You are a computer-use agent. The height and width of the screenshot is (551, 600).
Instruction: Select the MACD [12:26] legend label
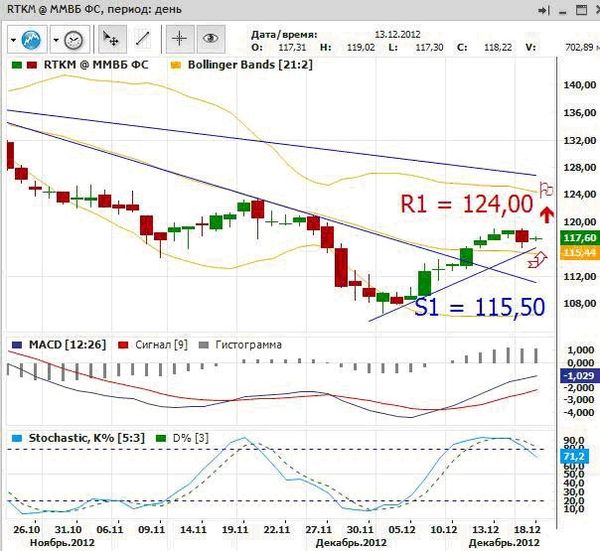pyautogui.click(x=67, y=345)
